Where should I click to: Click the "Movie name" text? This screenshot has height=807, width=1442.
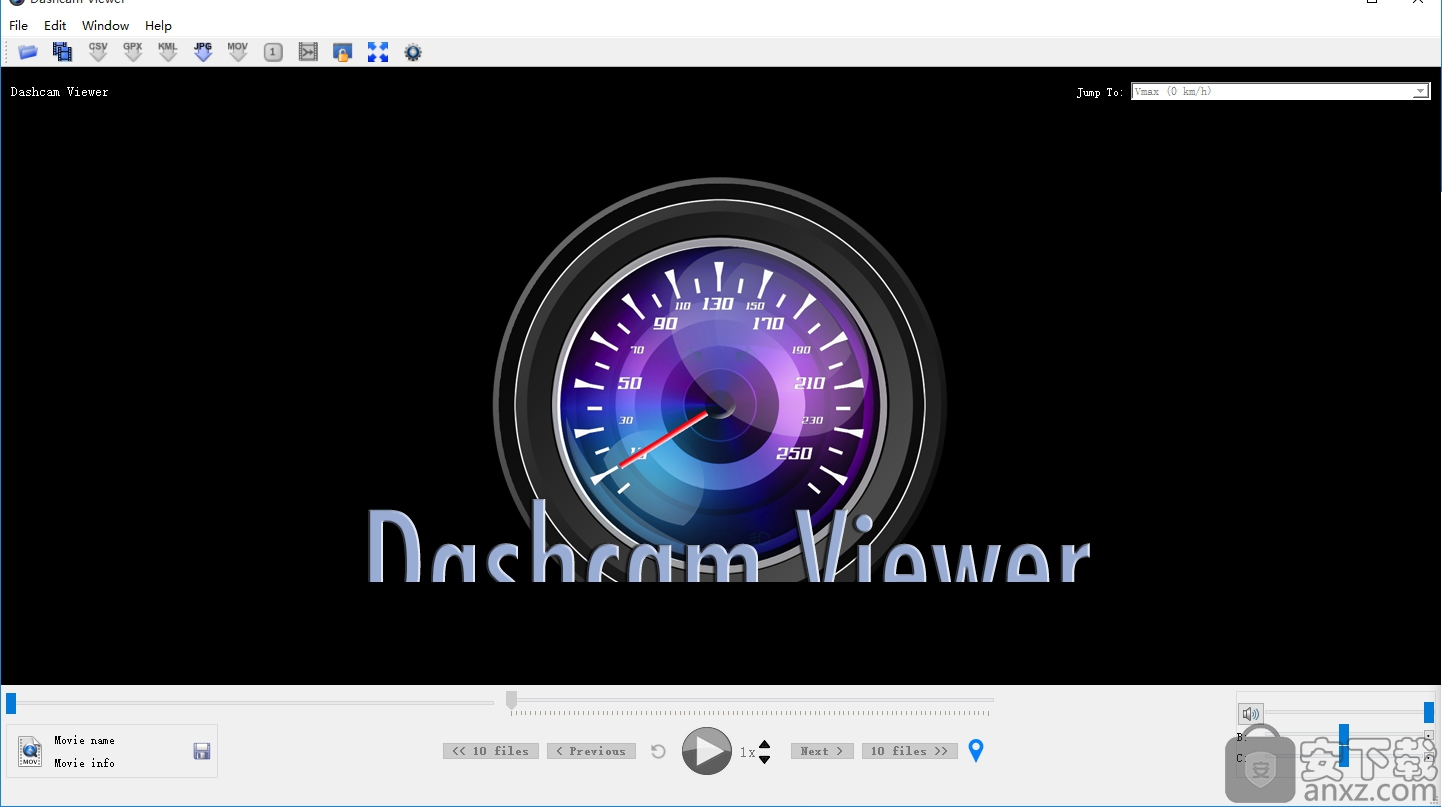coord(84,740)
